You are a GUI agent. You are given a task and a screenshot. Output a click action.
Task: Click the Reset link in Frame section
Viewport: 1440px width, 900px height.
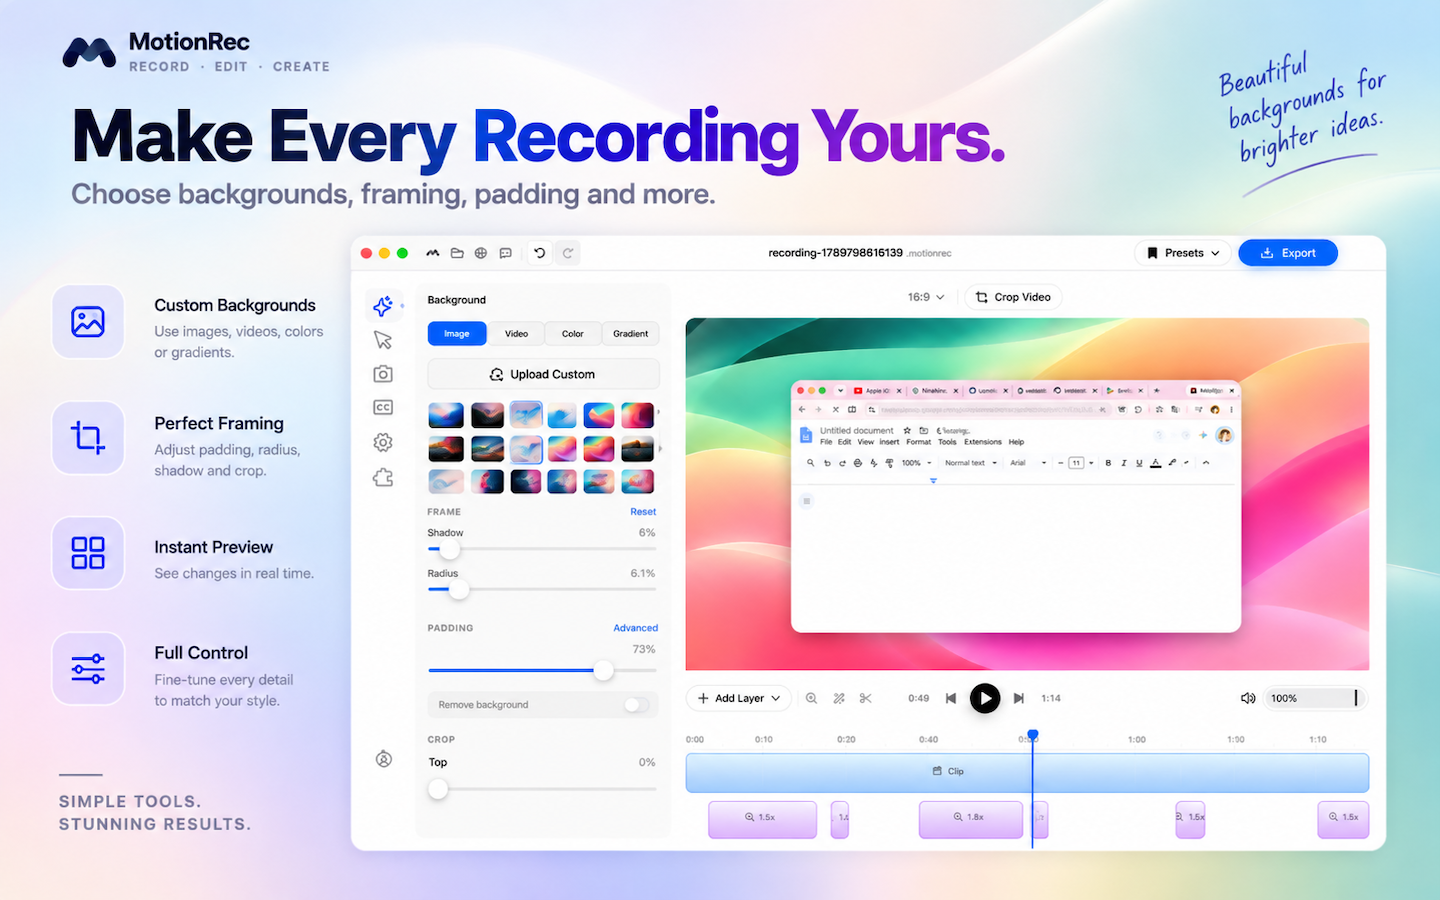[643, 512]
